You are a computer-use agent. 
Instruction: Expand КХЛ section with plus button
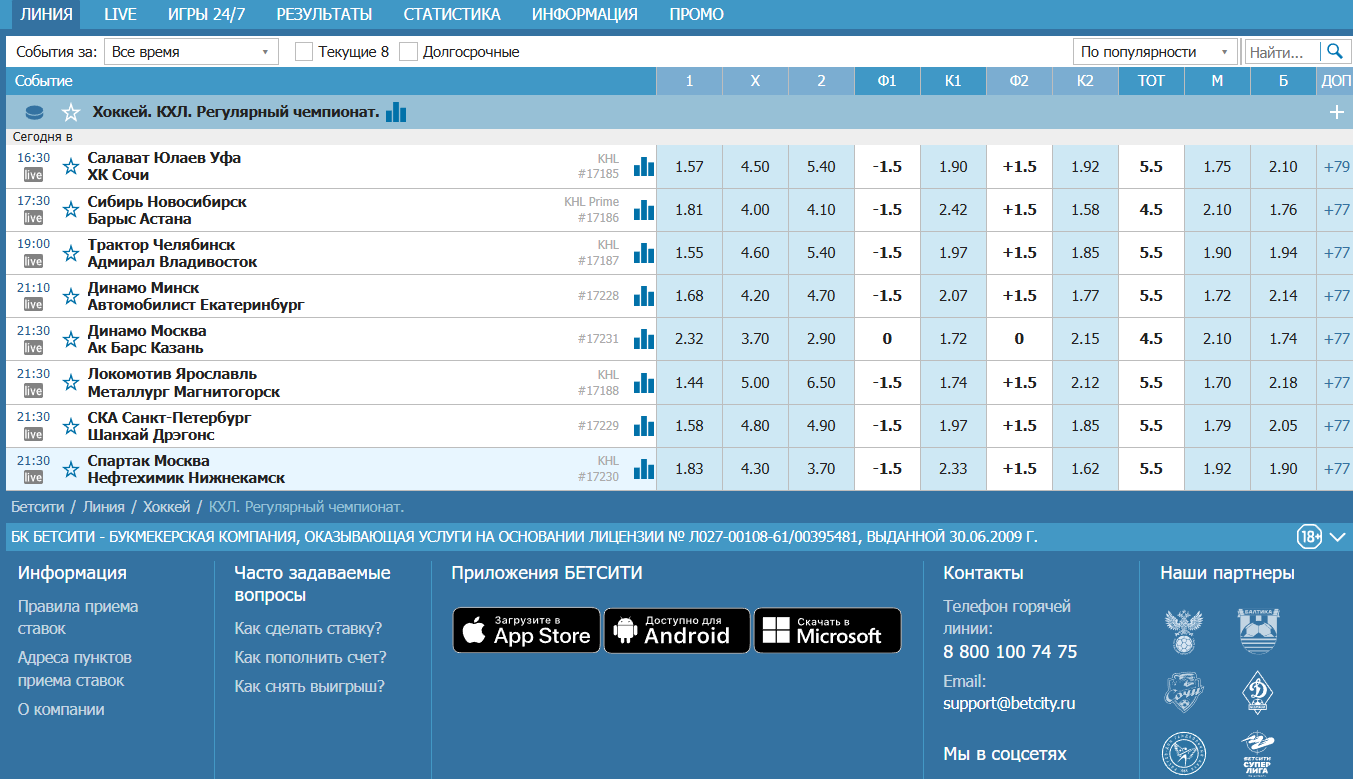pyautogui.click(x=1336, y=113)
